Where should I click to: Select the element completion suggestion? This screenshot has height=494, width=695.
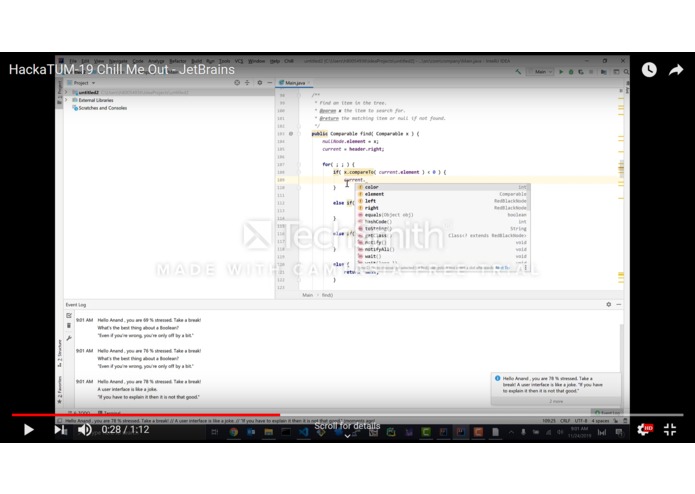tap(442, 194)
